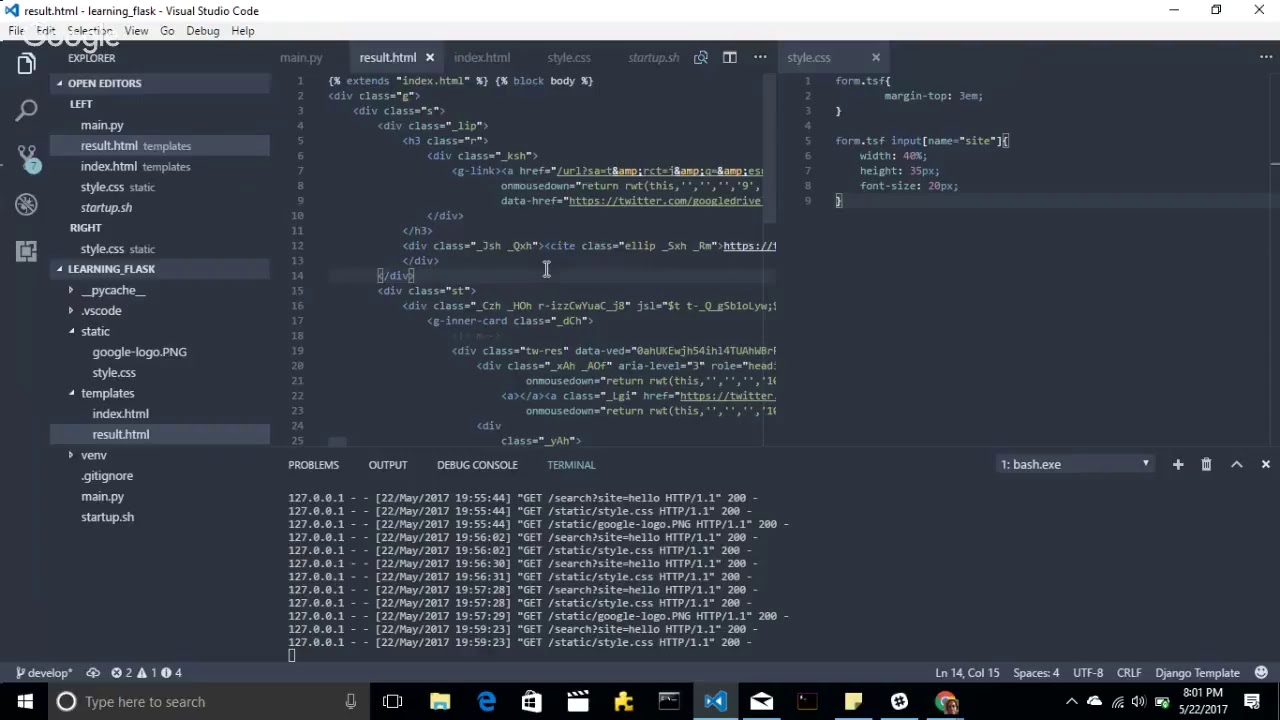Open more actions for right editor group

[x=1266, y=57]
